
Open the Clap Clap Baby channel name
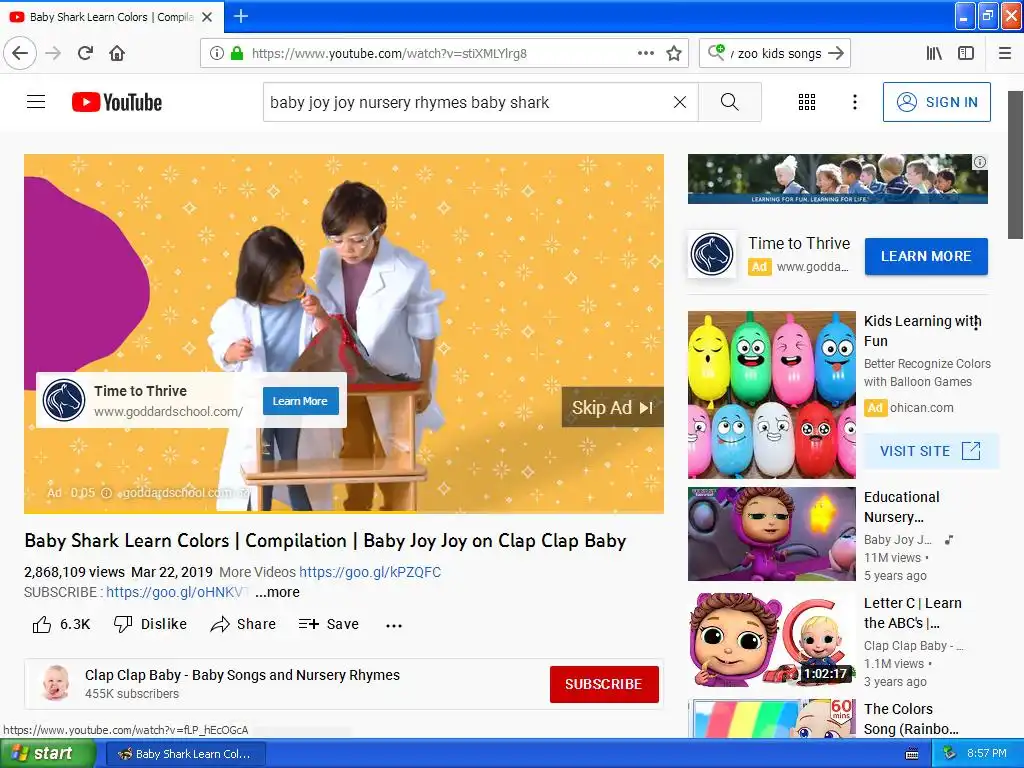pos(242,675)
